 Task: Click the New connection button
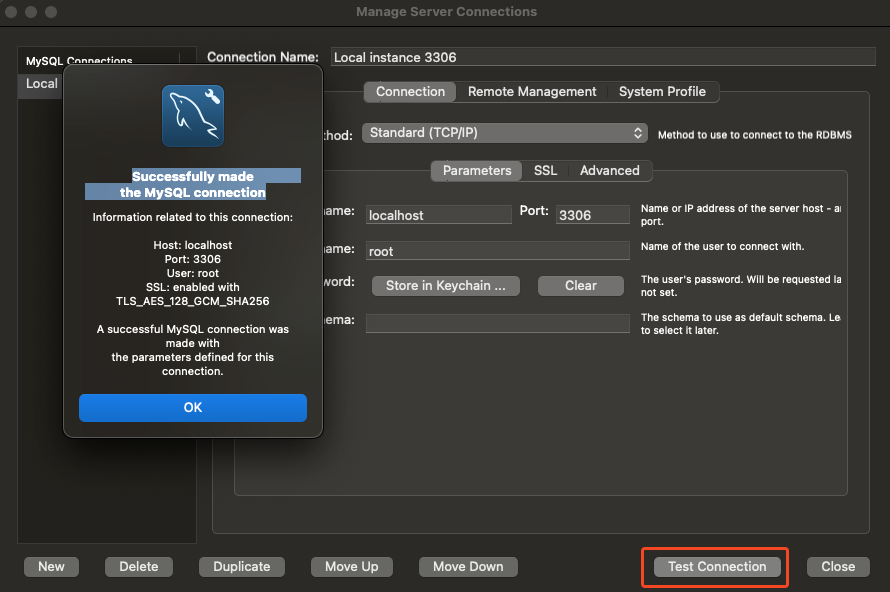pos(51,566)
